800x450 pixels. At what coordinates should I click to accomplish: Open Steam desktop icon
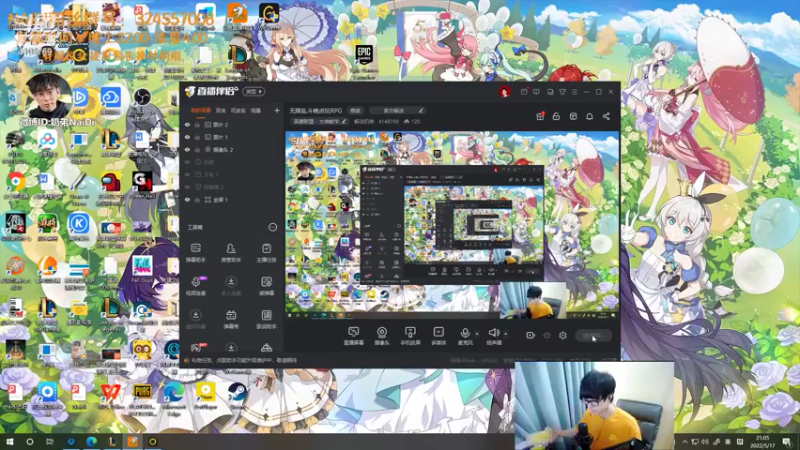click(237, 396)
